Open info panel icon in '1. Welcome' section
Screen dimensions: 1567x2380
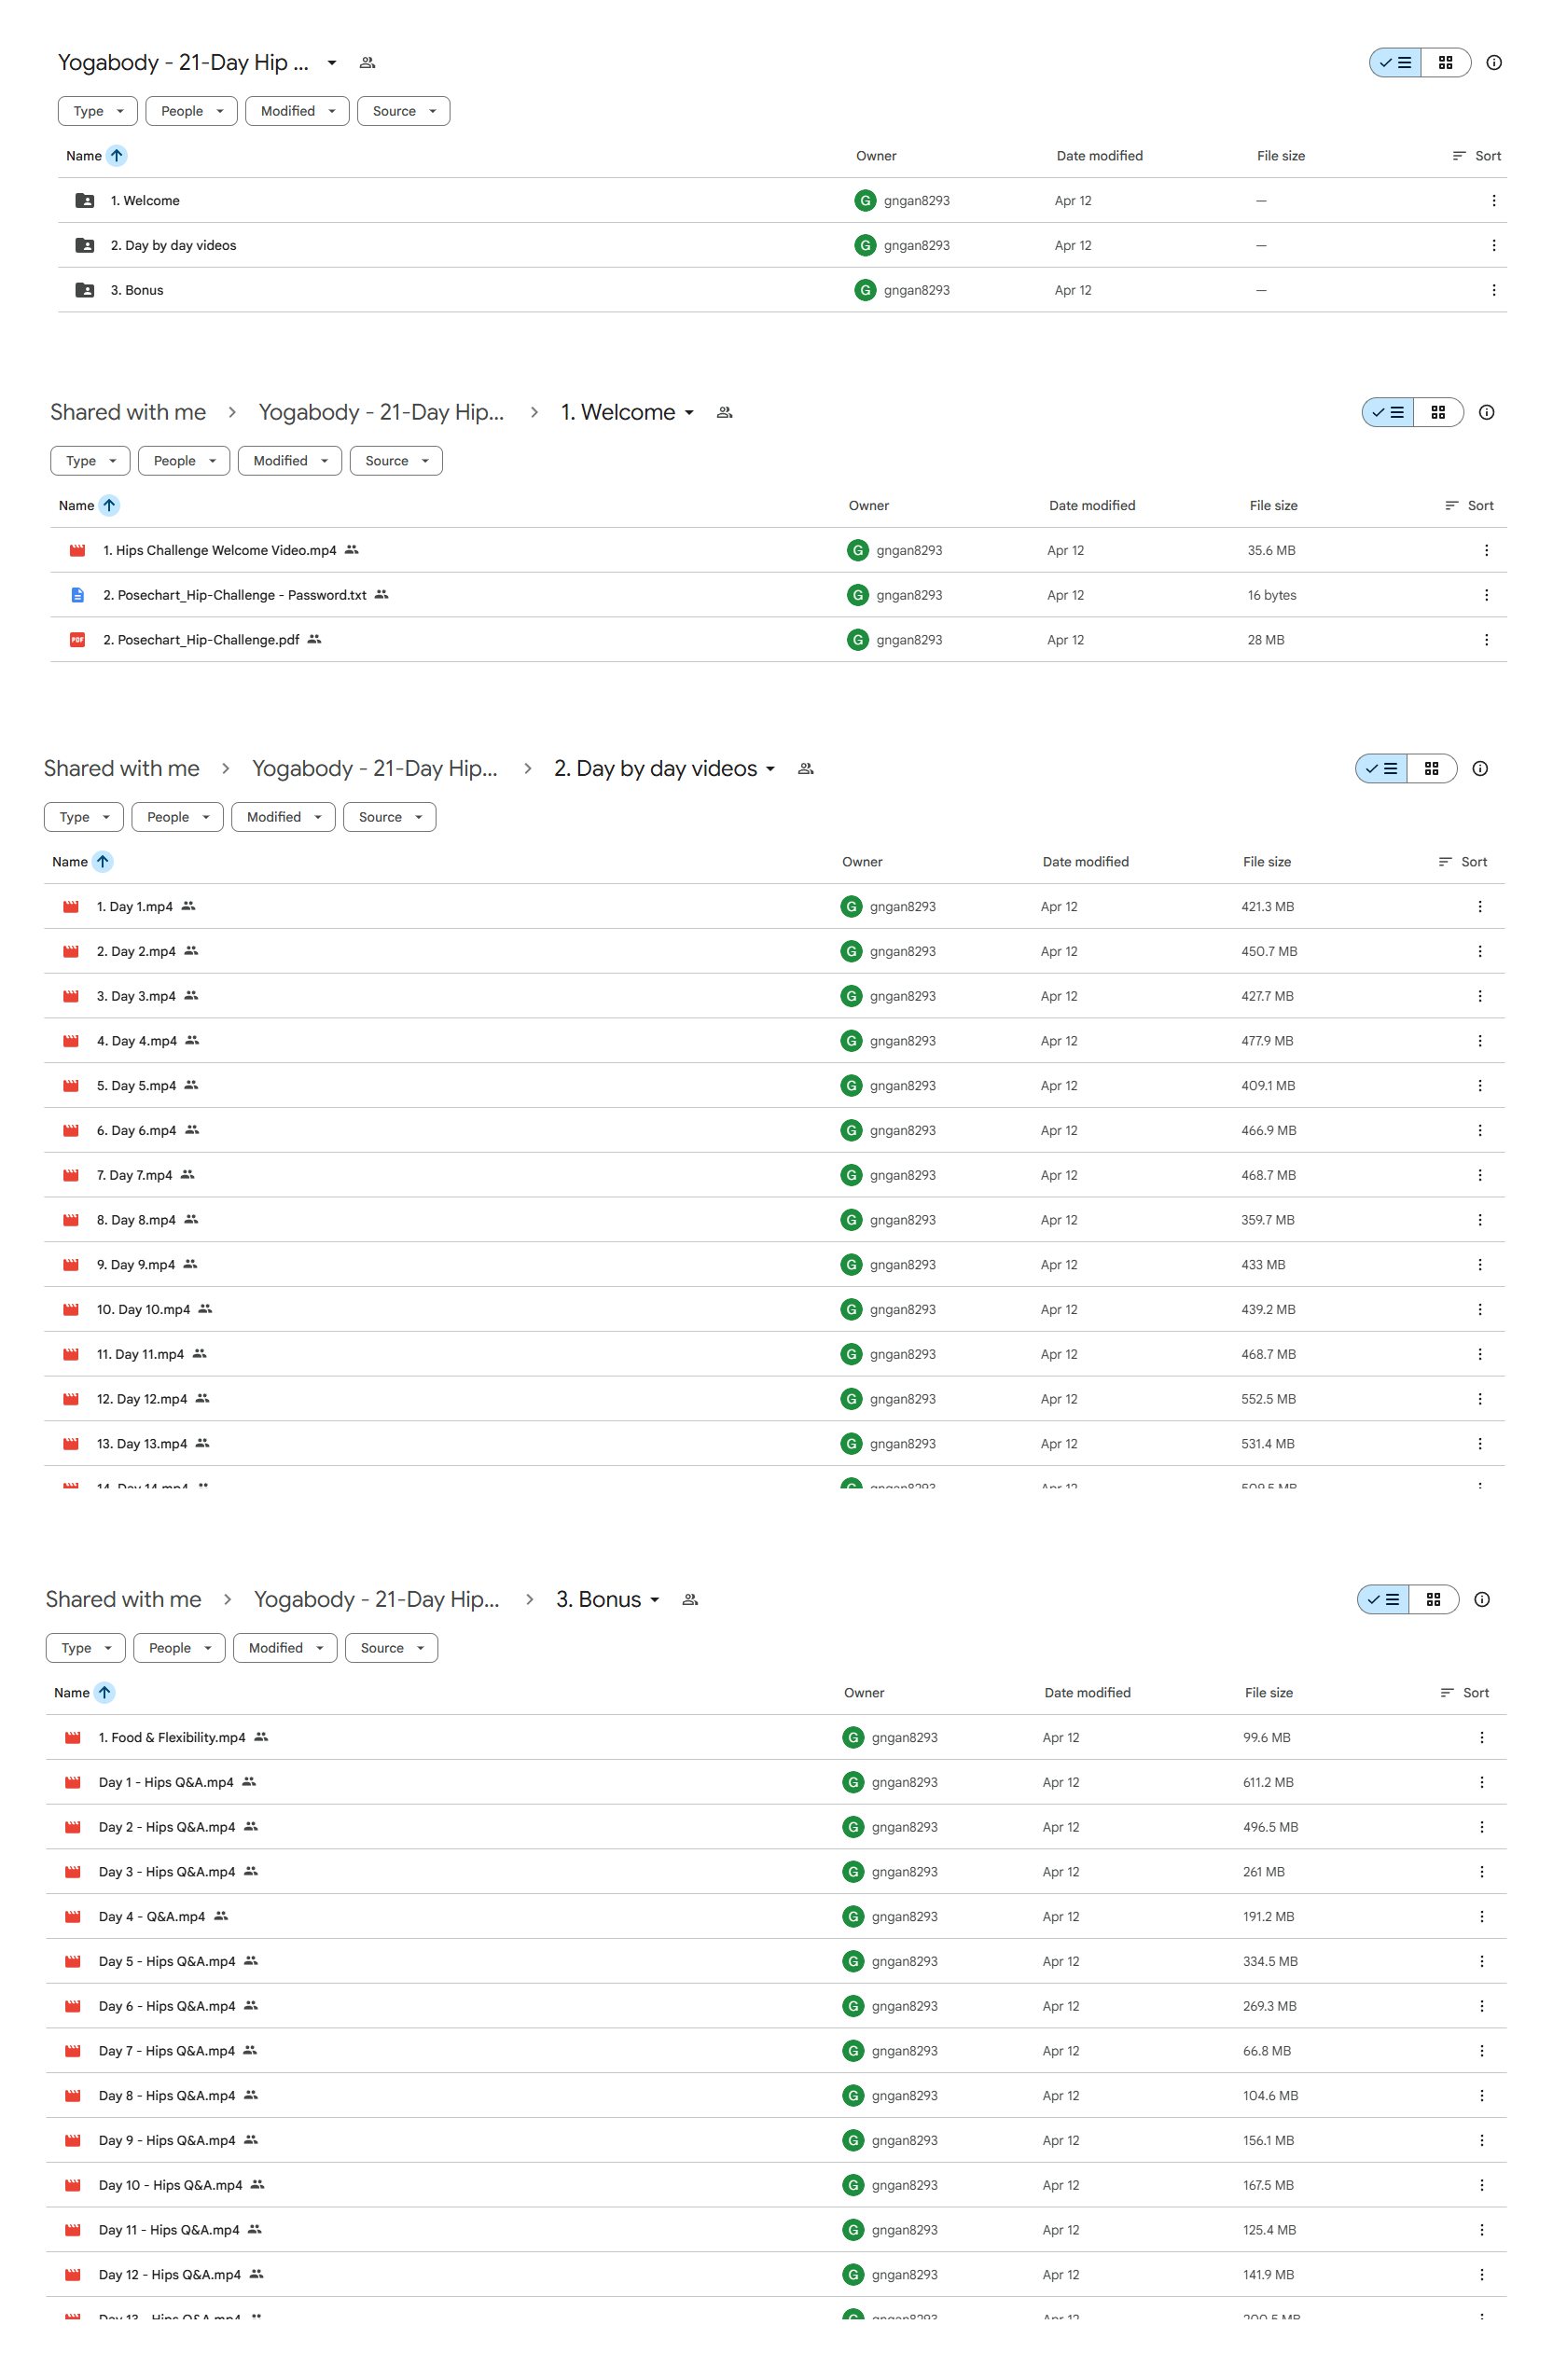(1486, 413)
